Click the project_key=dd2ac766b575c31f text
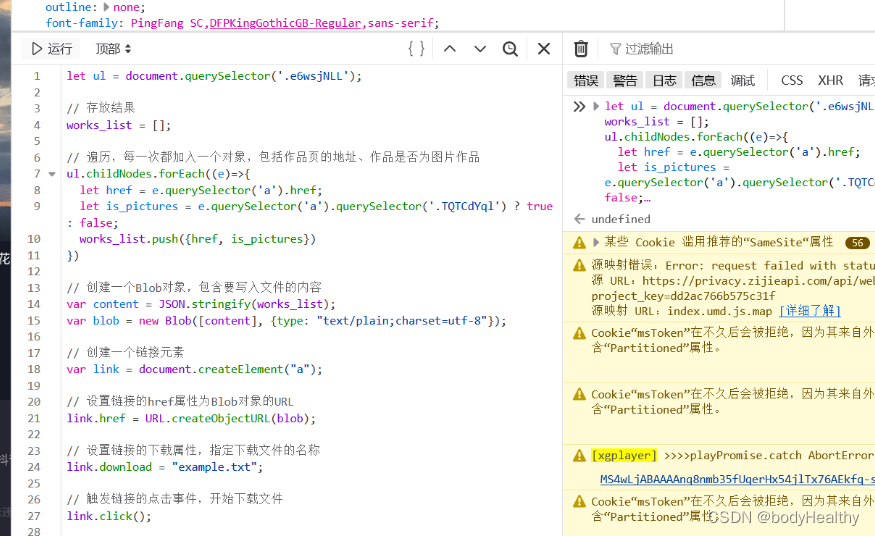 click(684, 296)
